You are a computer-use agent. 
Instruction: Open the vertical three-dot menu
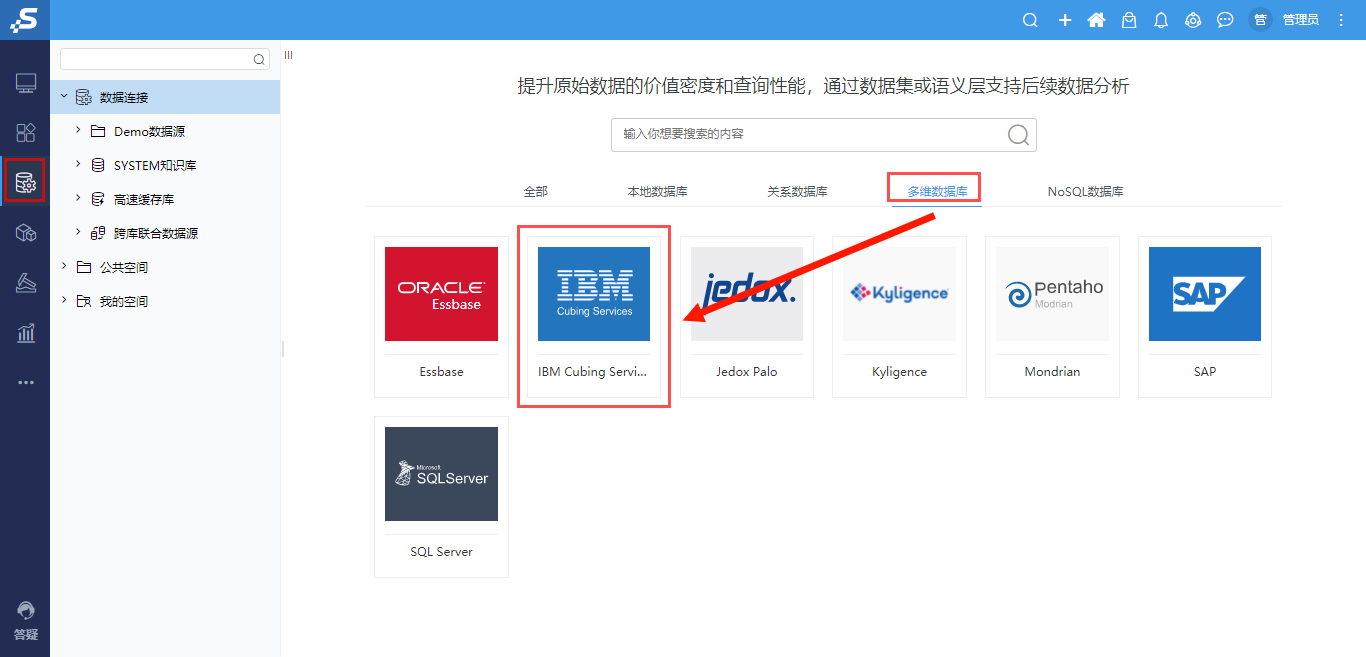tap(1341, 20)
